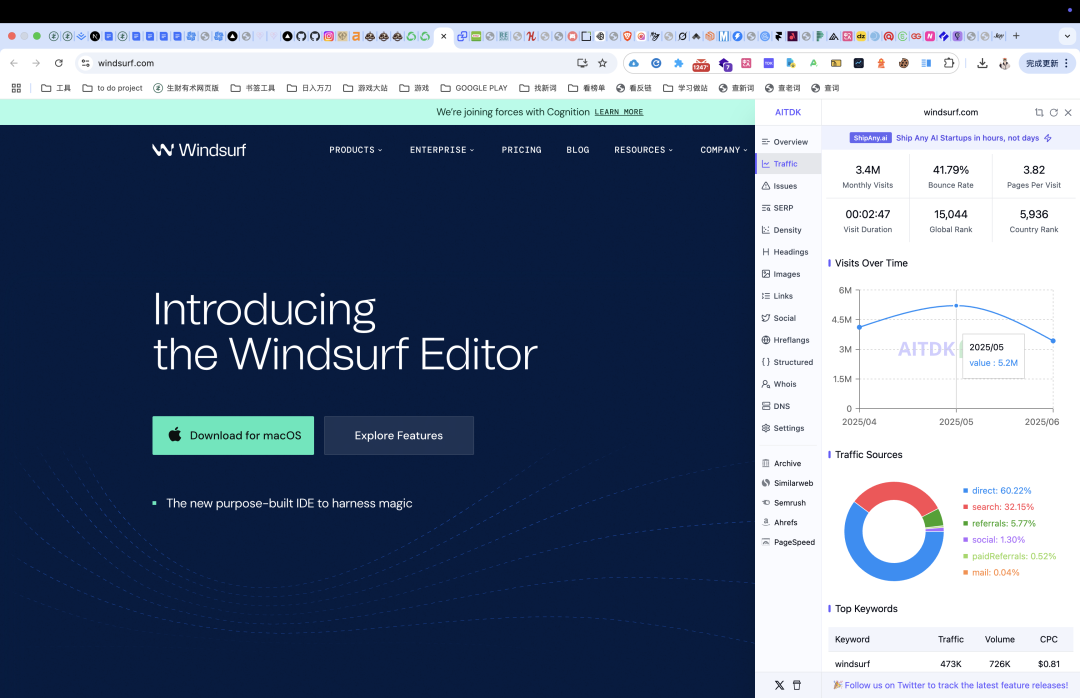Viewport: 1080px width, 698px height.
Task: Click the X (Twitter) icon in AITDK footer
Action: pyautogui.click(x=779, y=686)
